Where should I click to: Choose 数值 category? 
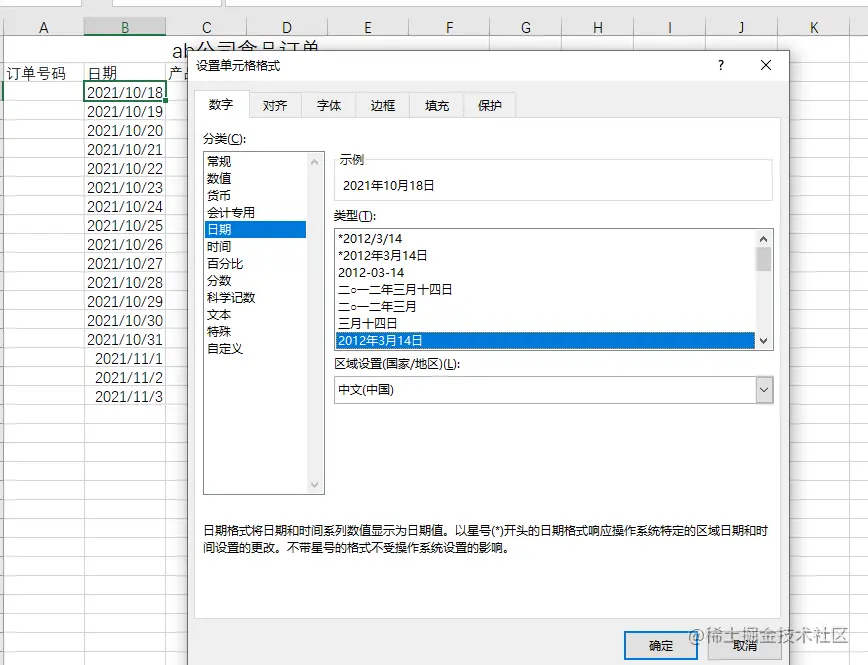(255, 178)
